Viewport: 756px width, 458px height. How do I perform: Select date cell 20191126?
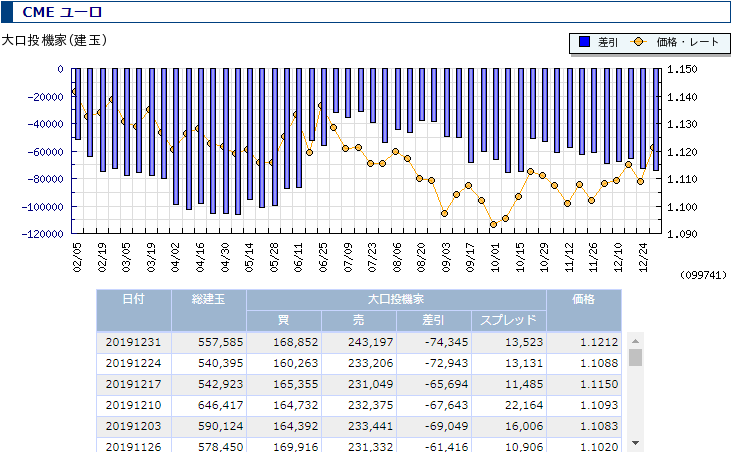(x=134, y=447)
